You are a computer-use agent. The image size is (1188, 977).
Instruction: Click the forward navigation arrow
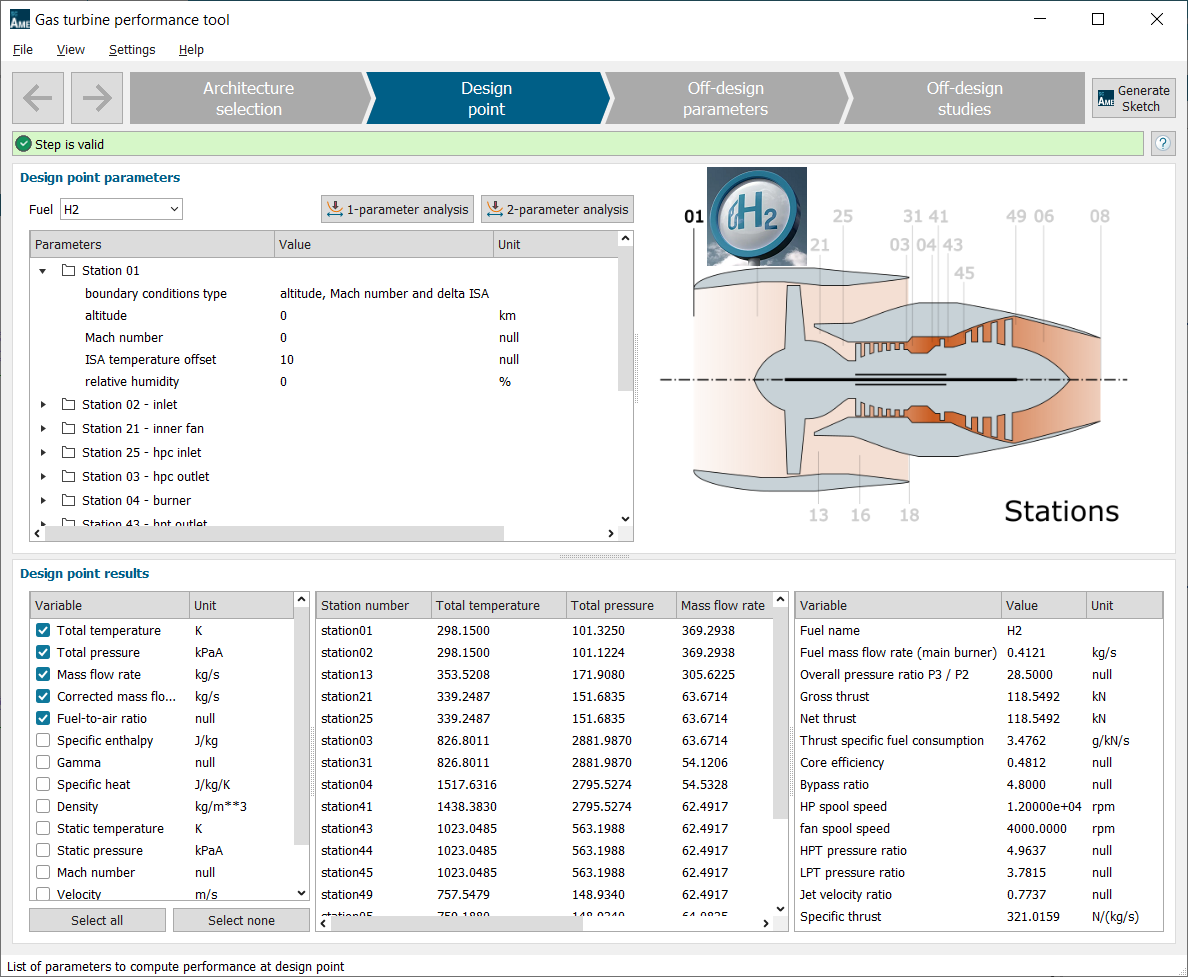click(x=96, y=97)
